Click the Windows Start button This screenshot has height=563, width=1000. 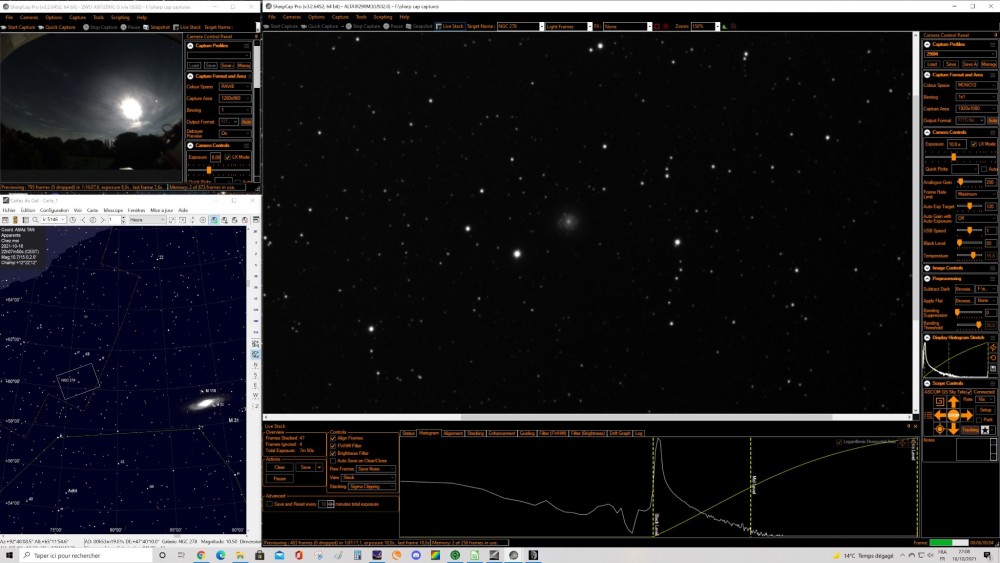pyautogui.click(x=9, y=555)
